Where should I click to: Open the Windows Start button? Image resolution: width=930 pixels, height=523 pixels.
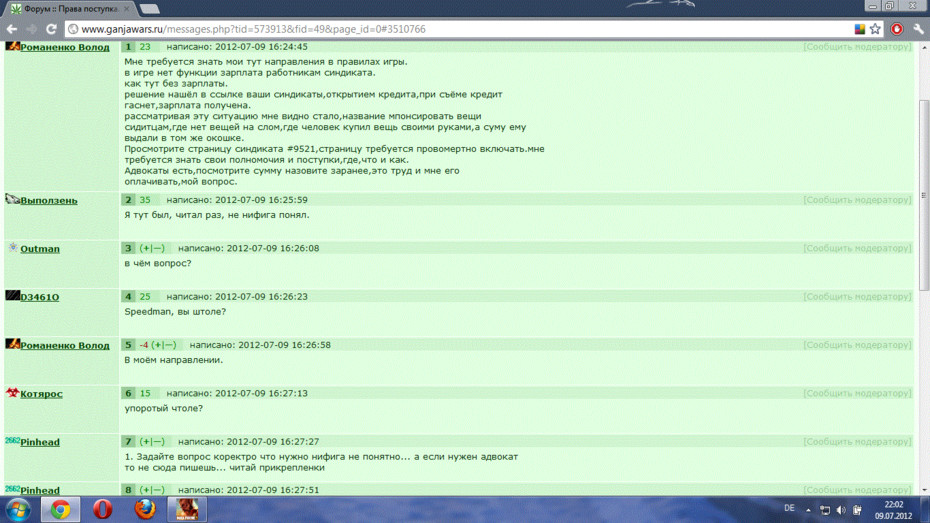pyautogui.click(x=18, y=510)
